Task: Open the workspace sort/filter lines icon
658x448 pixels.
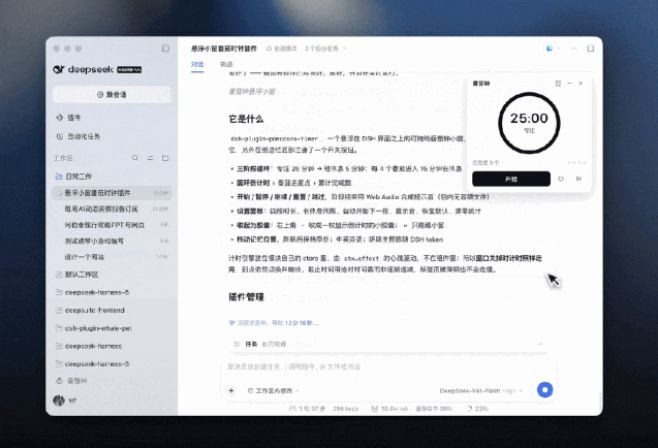Action: coord(150,158)
